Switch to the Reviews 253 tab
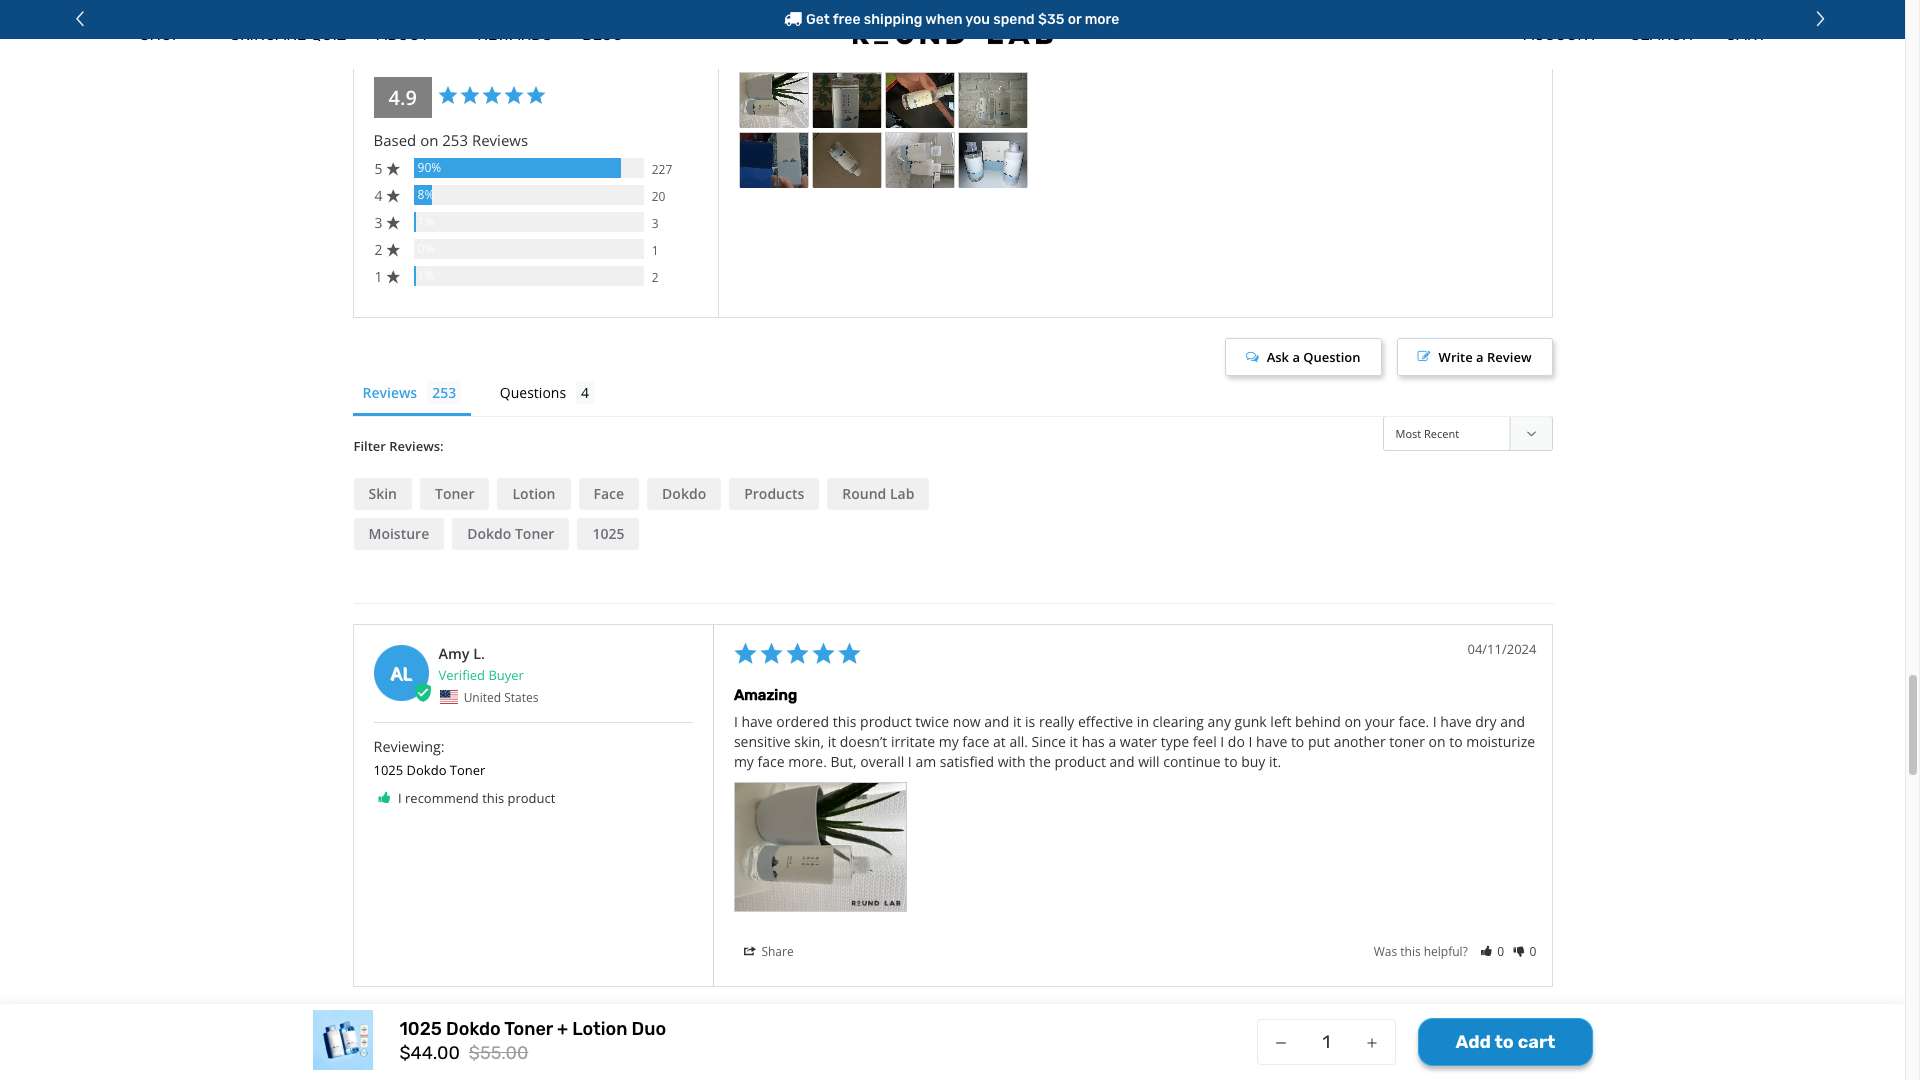The height and width of the screenshot is (1080, 1920). click(411, 393)
